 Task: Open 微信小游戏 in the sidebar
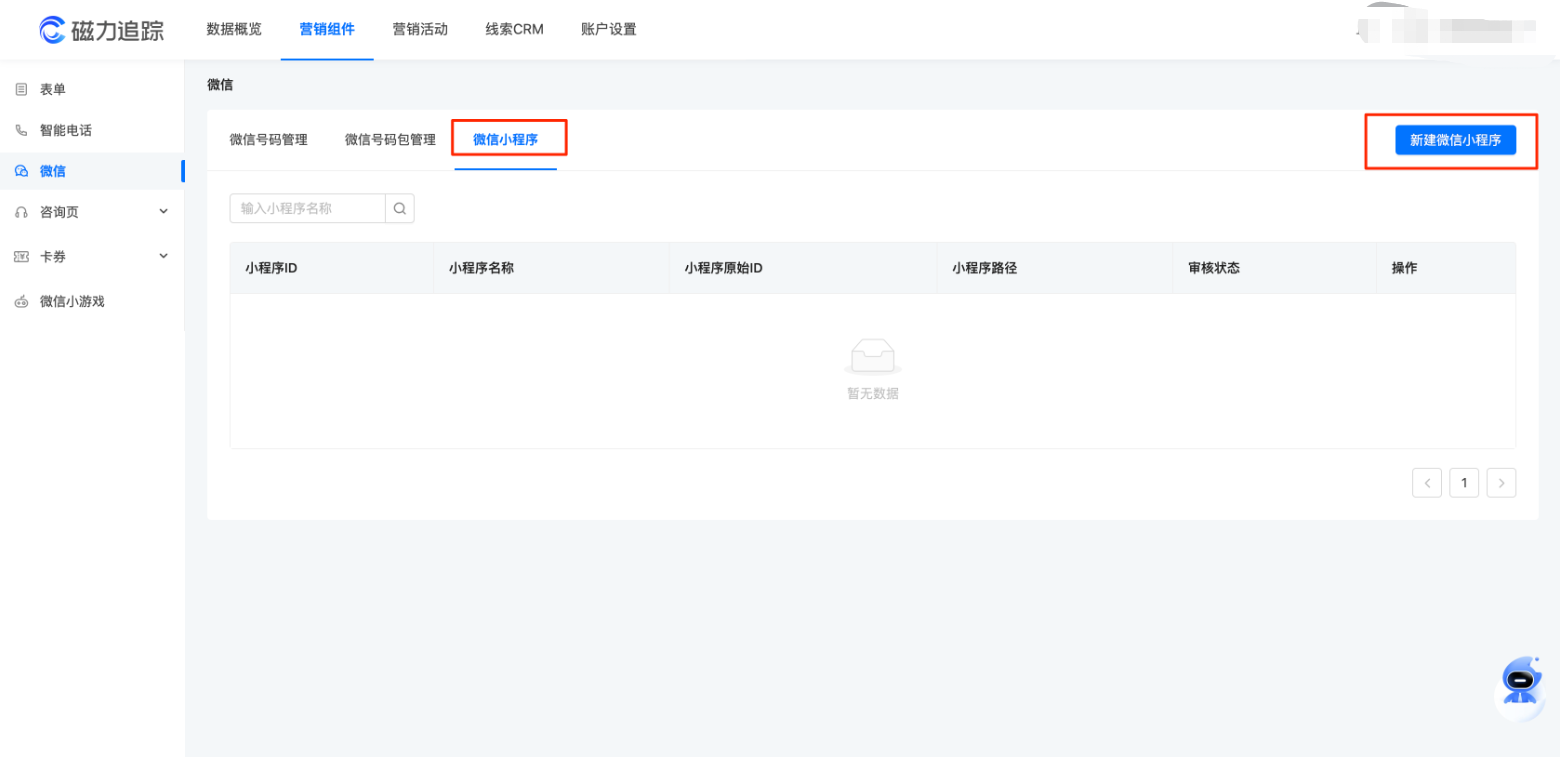tap(68, 301)
